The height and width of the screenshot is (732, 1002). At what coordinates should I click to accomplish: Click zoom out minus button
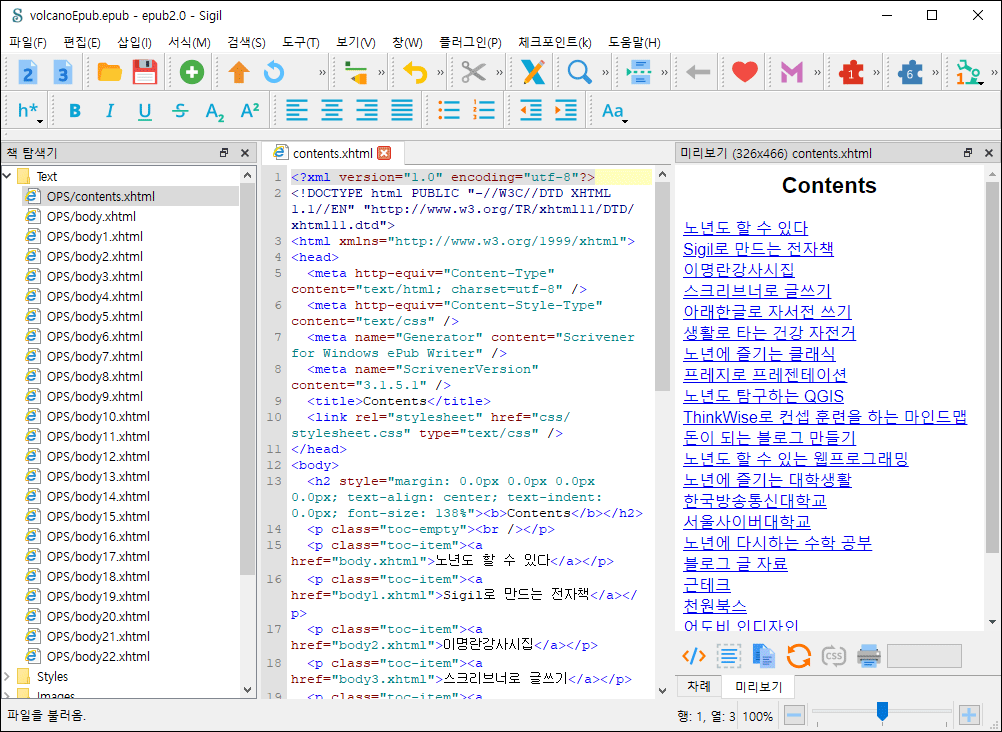point(794,715)
